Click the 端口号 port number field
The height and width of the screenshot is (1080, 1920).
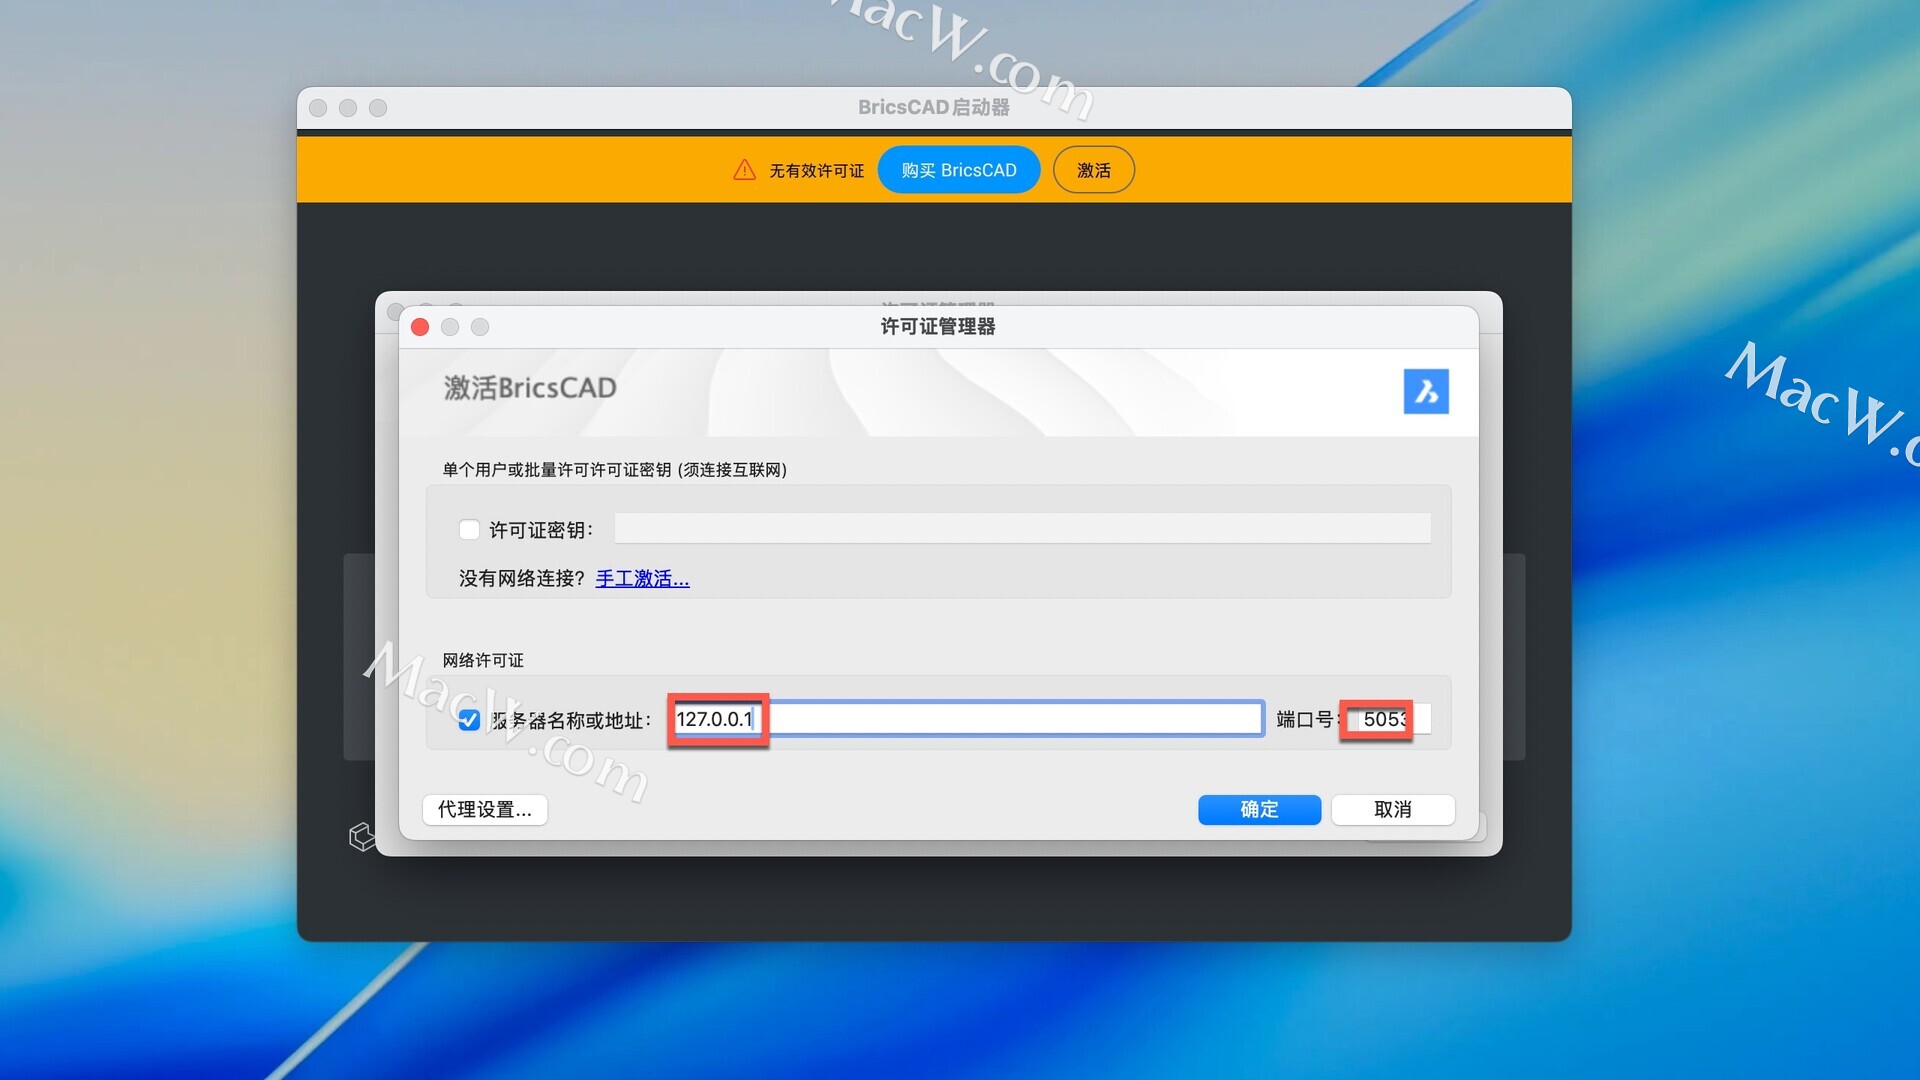(x=1386, y=719)
